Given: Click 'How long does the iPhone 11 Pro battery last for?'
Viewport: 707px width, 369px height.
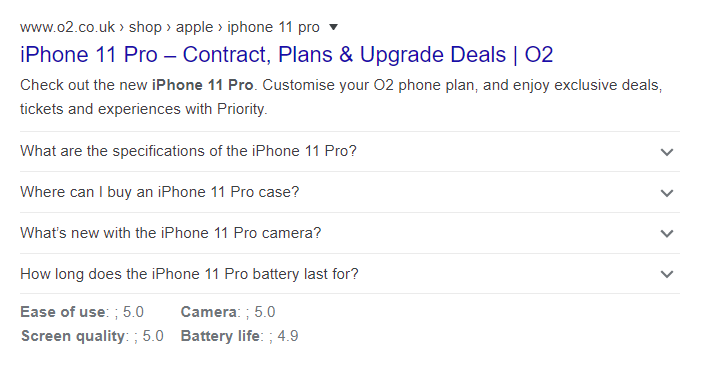Looking at the screenshot, I should 189,274.
